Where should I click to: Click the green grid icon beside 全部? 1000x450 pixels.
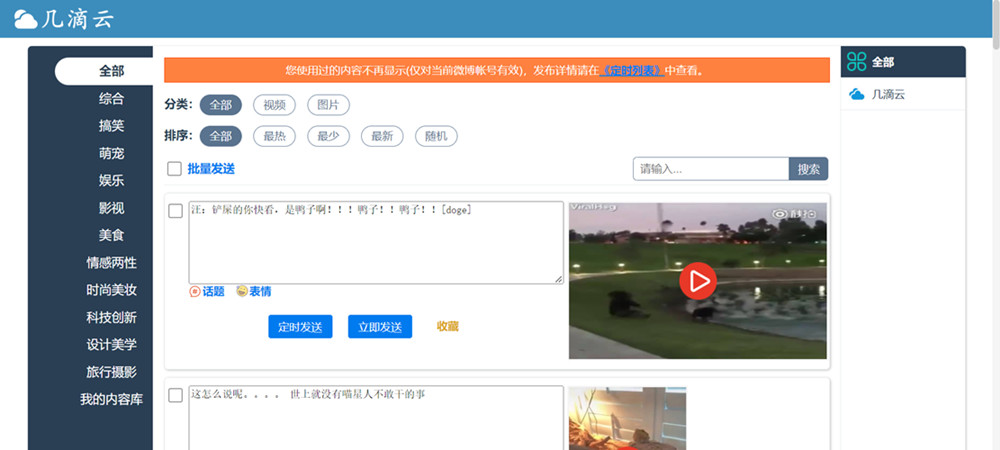(856, 62)
